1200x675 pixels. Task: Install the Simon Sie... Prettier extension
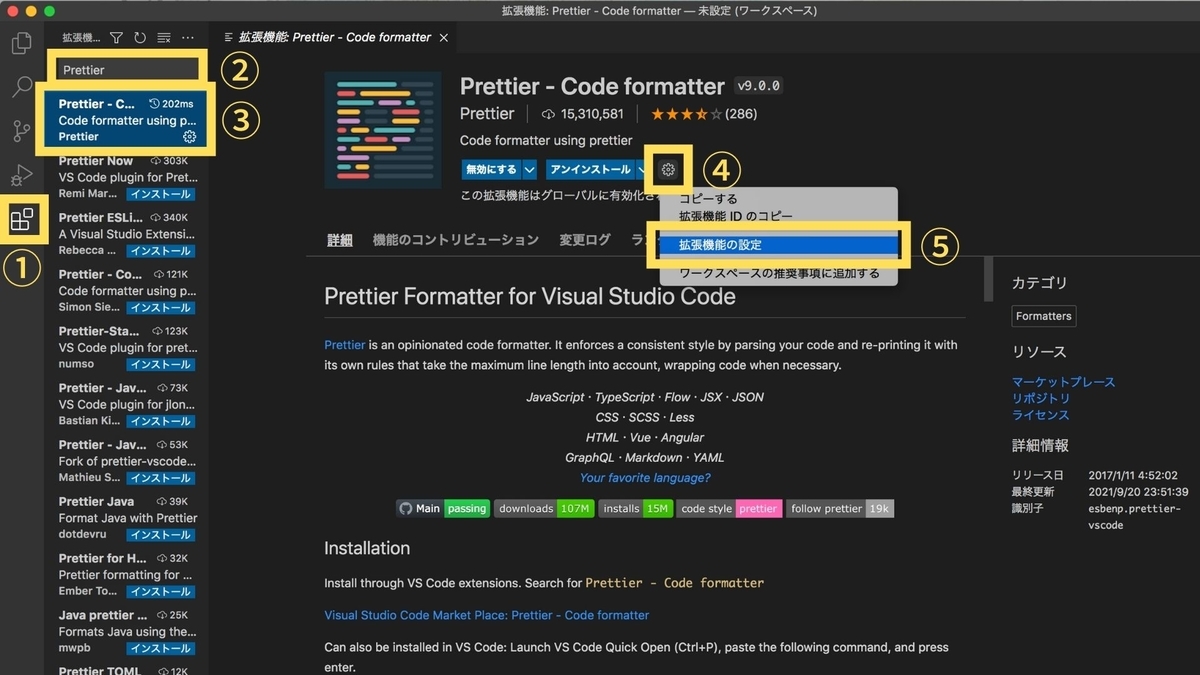point(161,308)
